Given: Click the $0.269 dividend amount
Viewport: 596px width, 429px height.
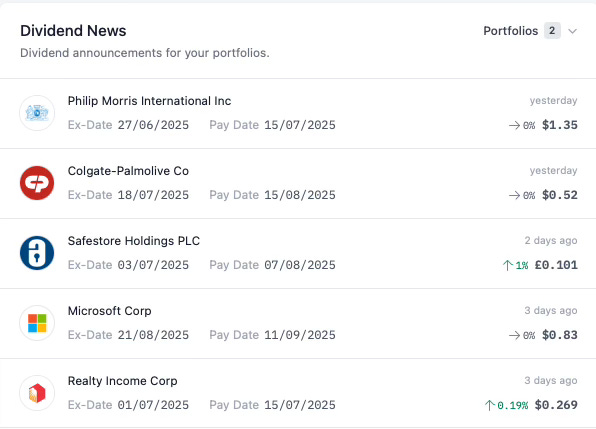Looking at the screenshot, I should 556,405.
